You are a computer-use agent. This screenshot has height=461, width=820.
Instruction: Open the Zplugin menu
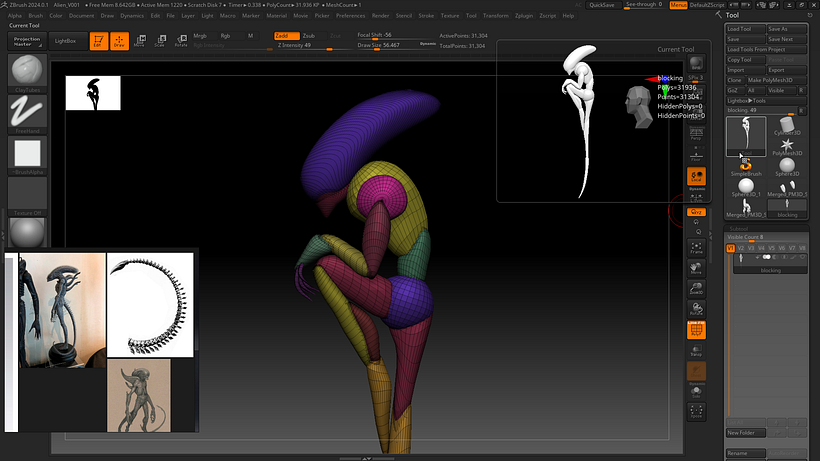pyautogui.click(x=523, y=16)
